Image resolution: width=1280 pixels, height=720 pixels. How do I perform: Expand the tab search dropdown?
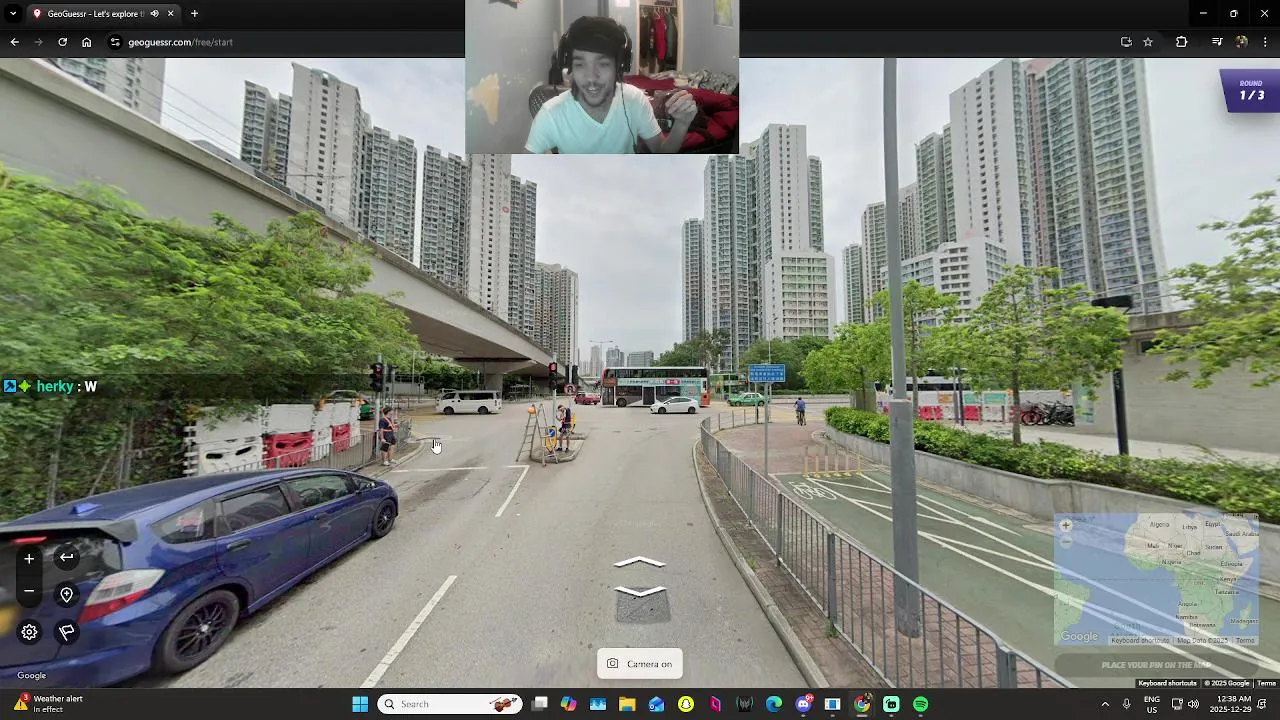point(14,14)
